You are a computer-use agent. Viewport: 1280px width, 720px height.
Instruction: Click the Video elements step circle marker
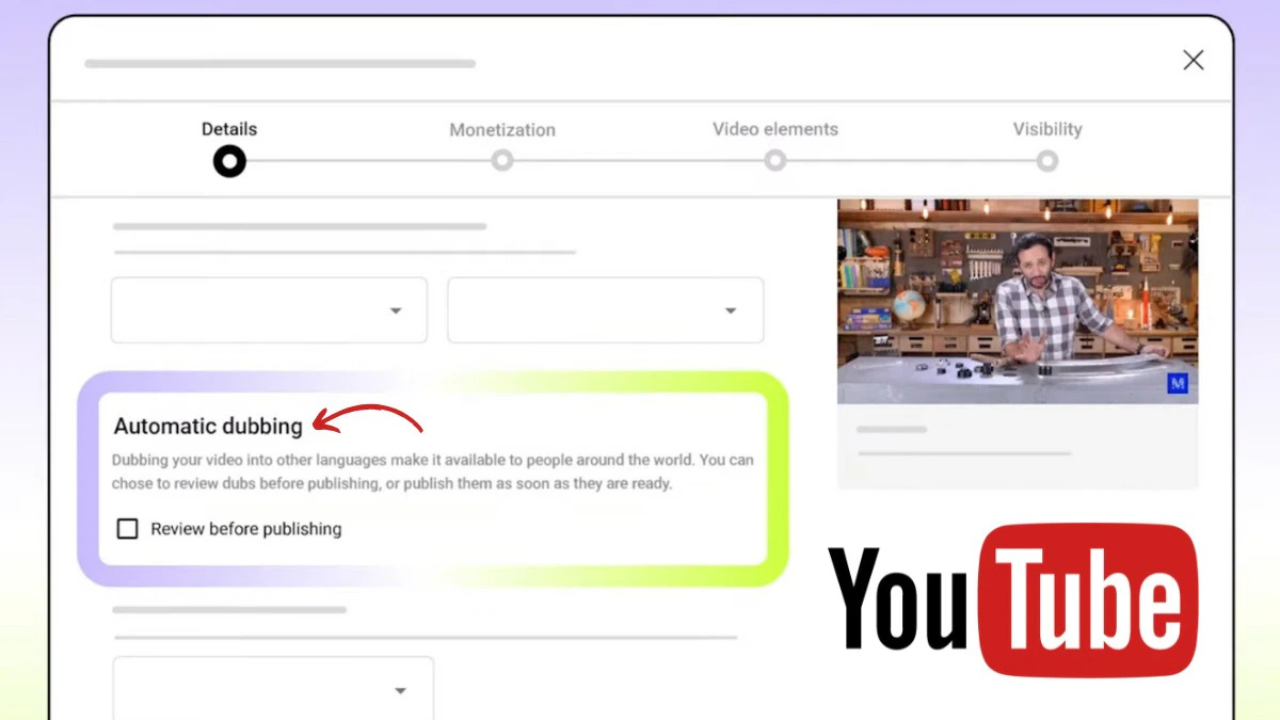point(775,161)
